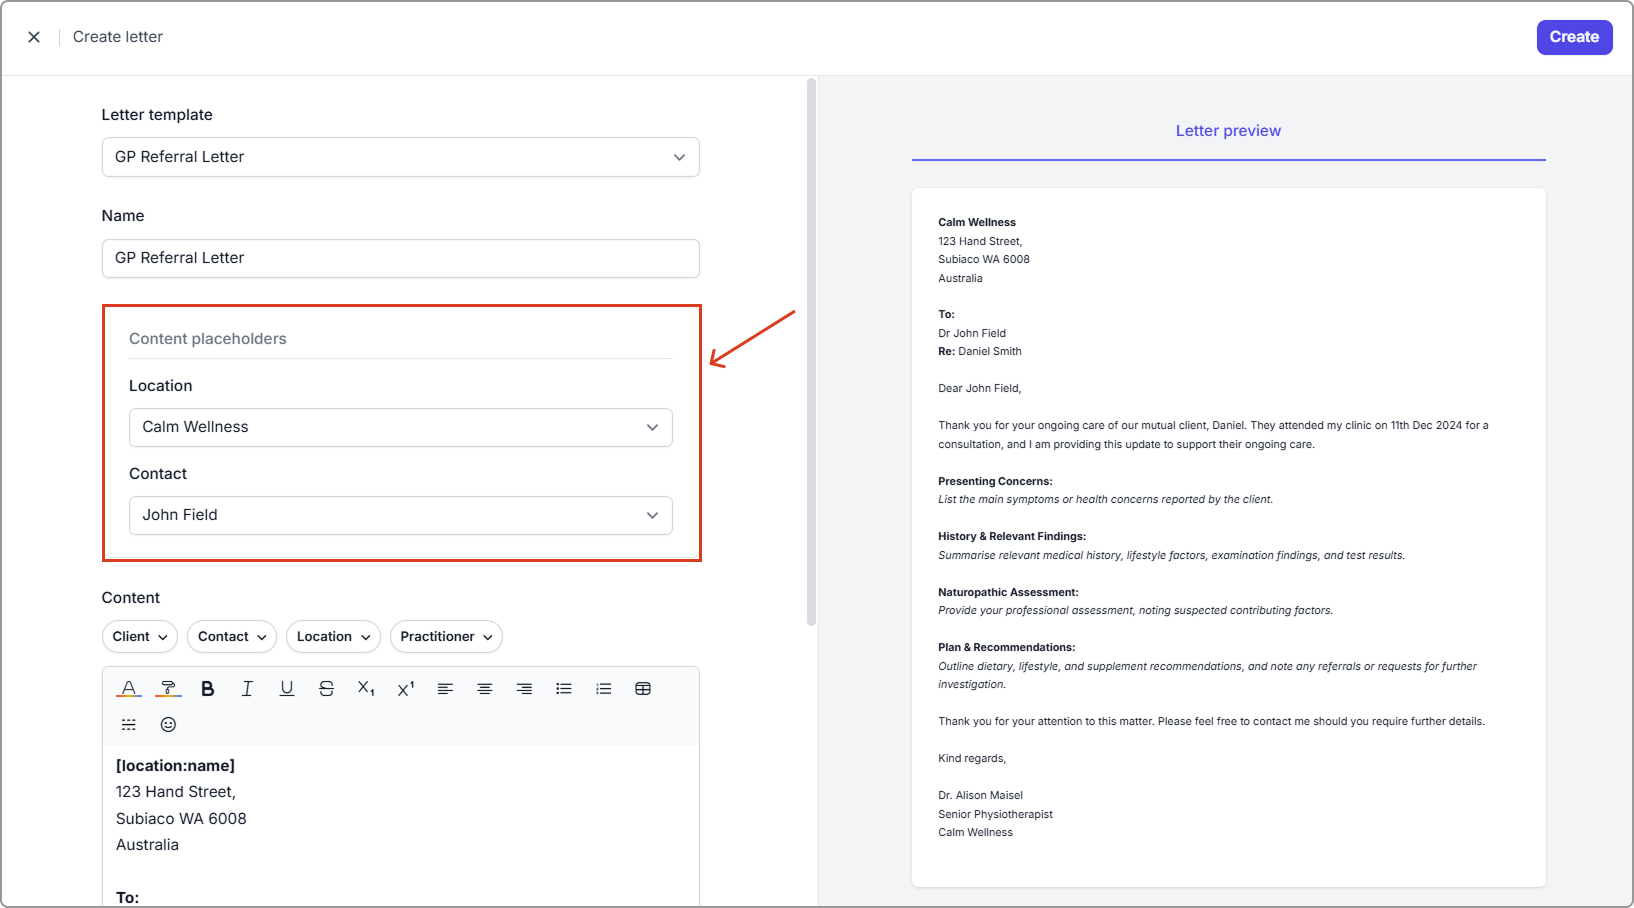The width and height of the screenshot is (1634, 908).
Task: Open the emoji picker
Action: point(168,725)
